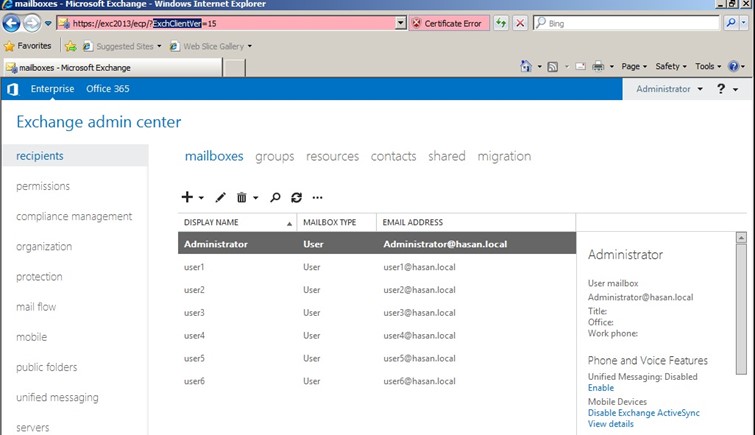Open Web Slice Gallery link
Screen dimensions: 755x435
pos(210,46)
